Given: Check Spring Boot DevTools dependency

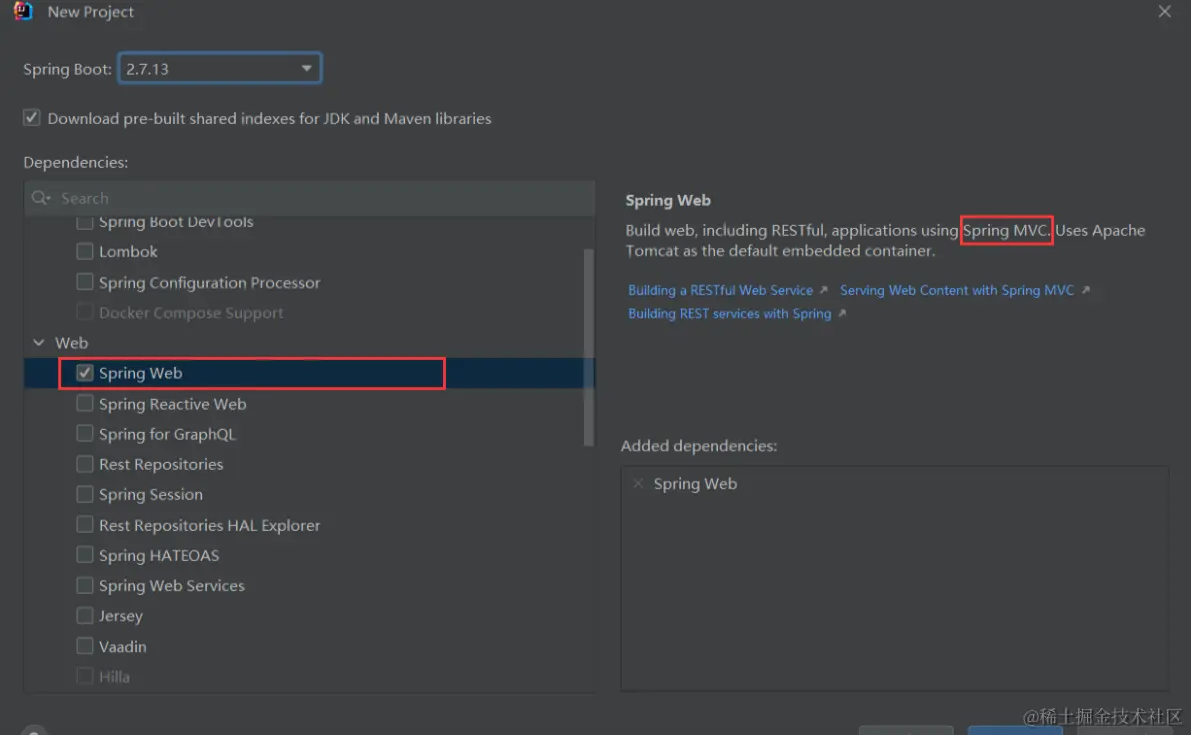Looking at the screenshot, I should coord(85,222).
